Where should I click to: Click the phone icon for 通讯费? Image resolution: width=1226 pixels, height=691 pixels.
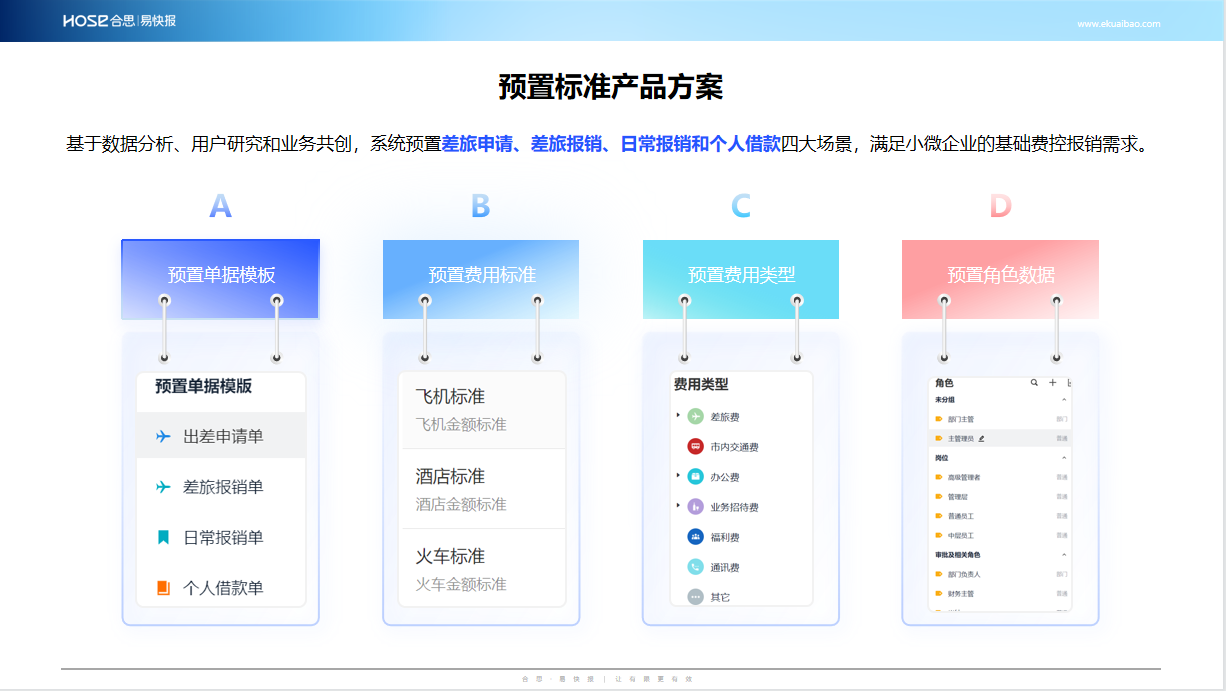pos(696,567)
